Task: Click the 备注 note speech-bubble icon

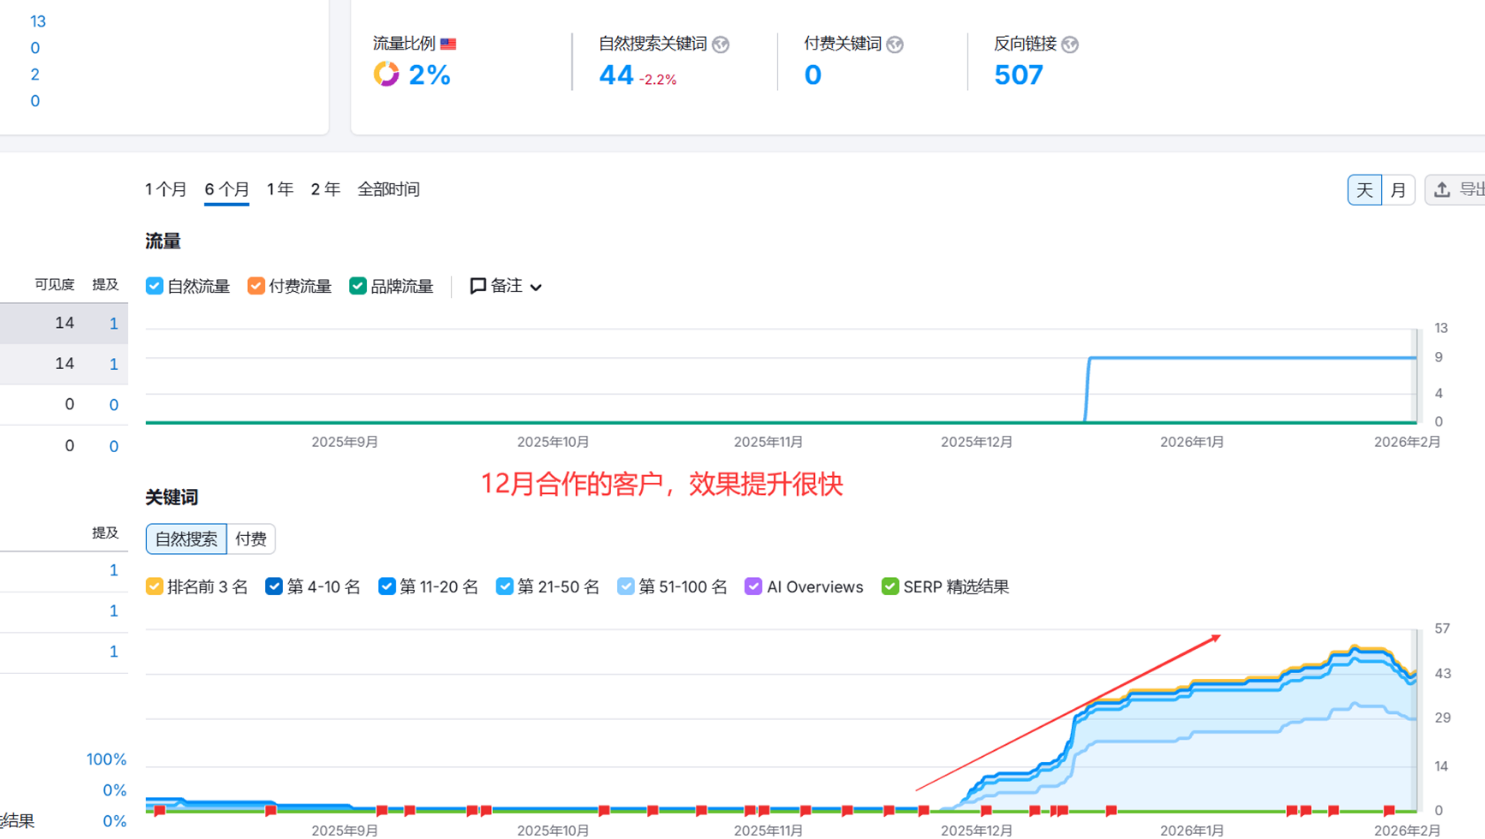Action: click(478, 286)
